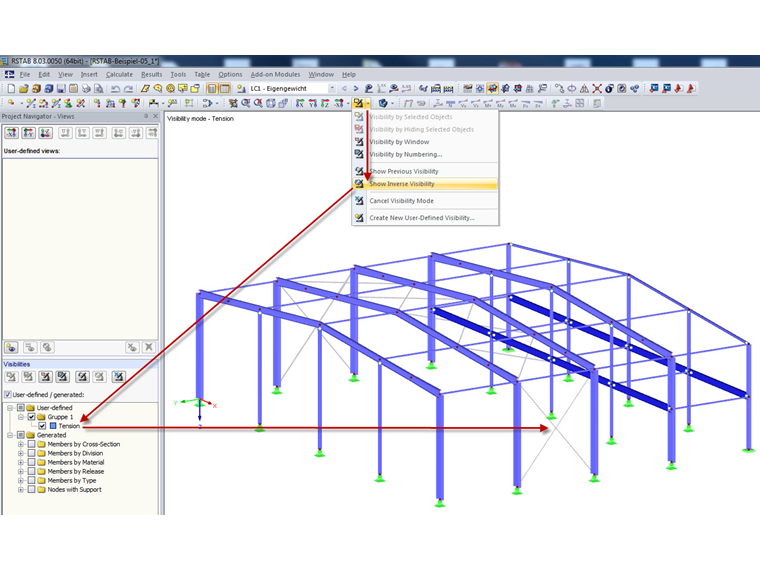Click the red X delete icon in main toolbar
This screenshot has height=570, width=760.
pyautogui.click(x=597, y=88)
